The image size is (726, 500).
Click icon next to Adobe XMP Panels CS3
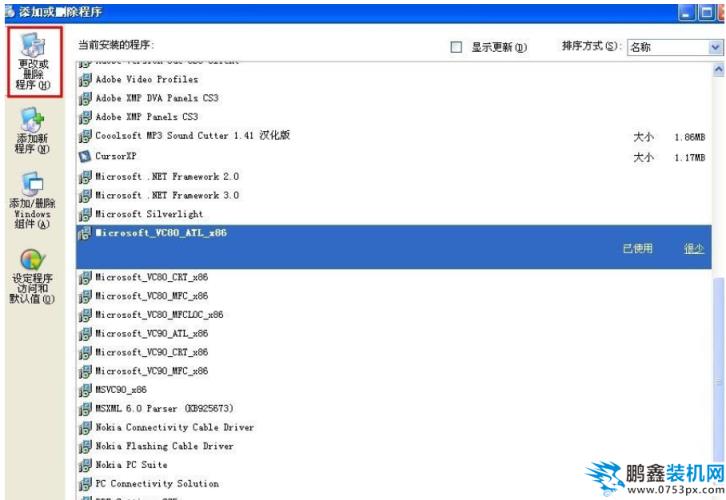(x=85, y=118)
